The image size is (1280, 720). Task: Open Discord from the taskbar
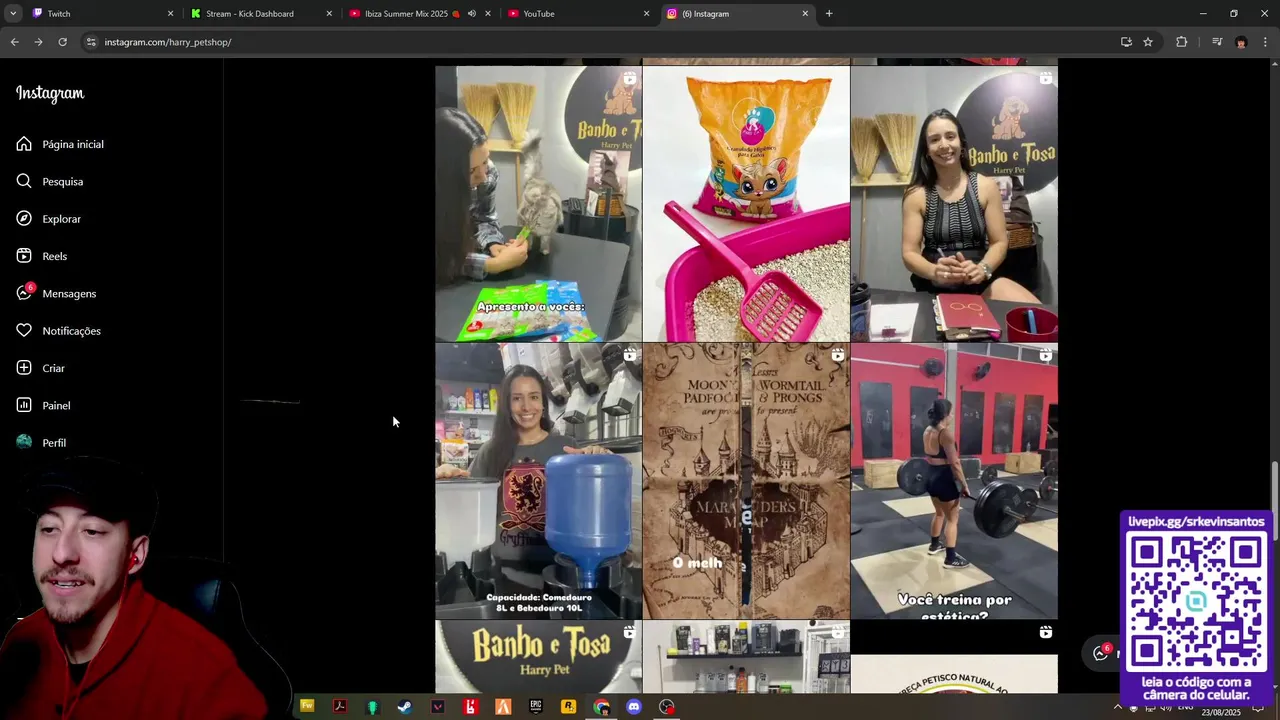pos(633,707)
